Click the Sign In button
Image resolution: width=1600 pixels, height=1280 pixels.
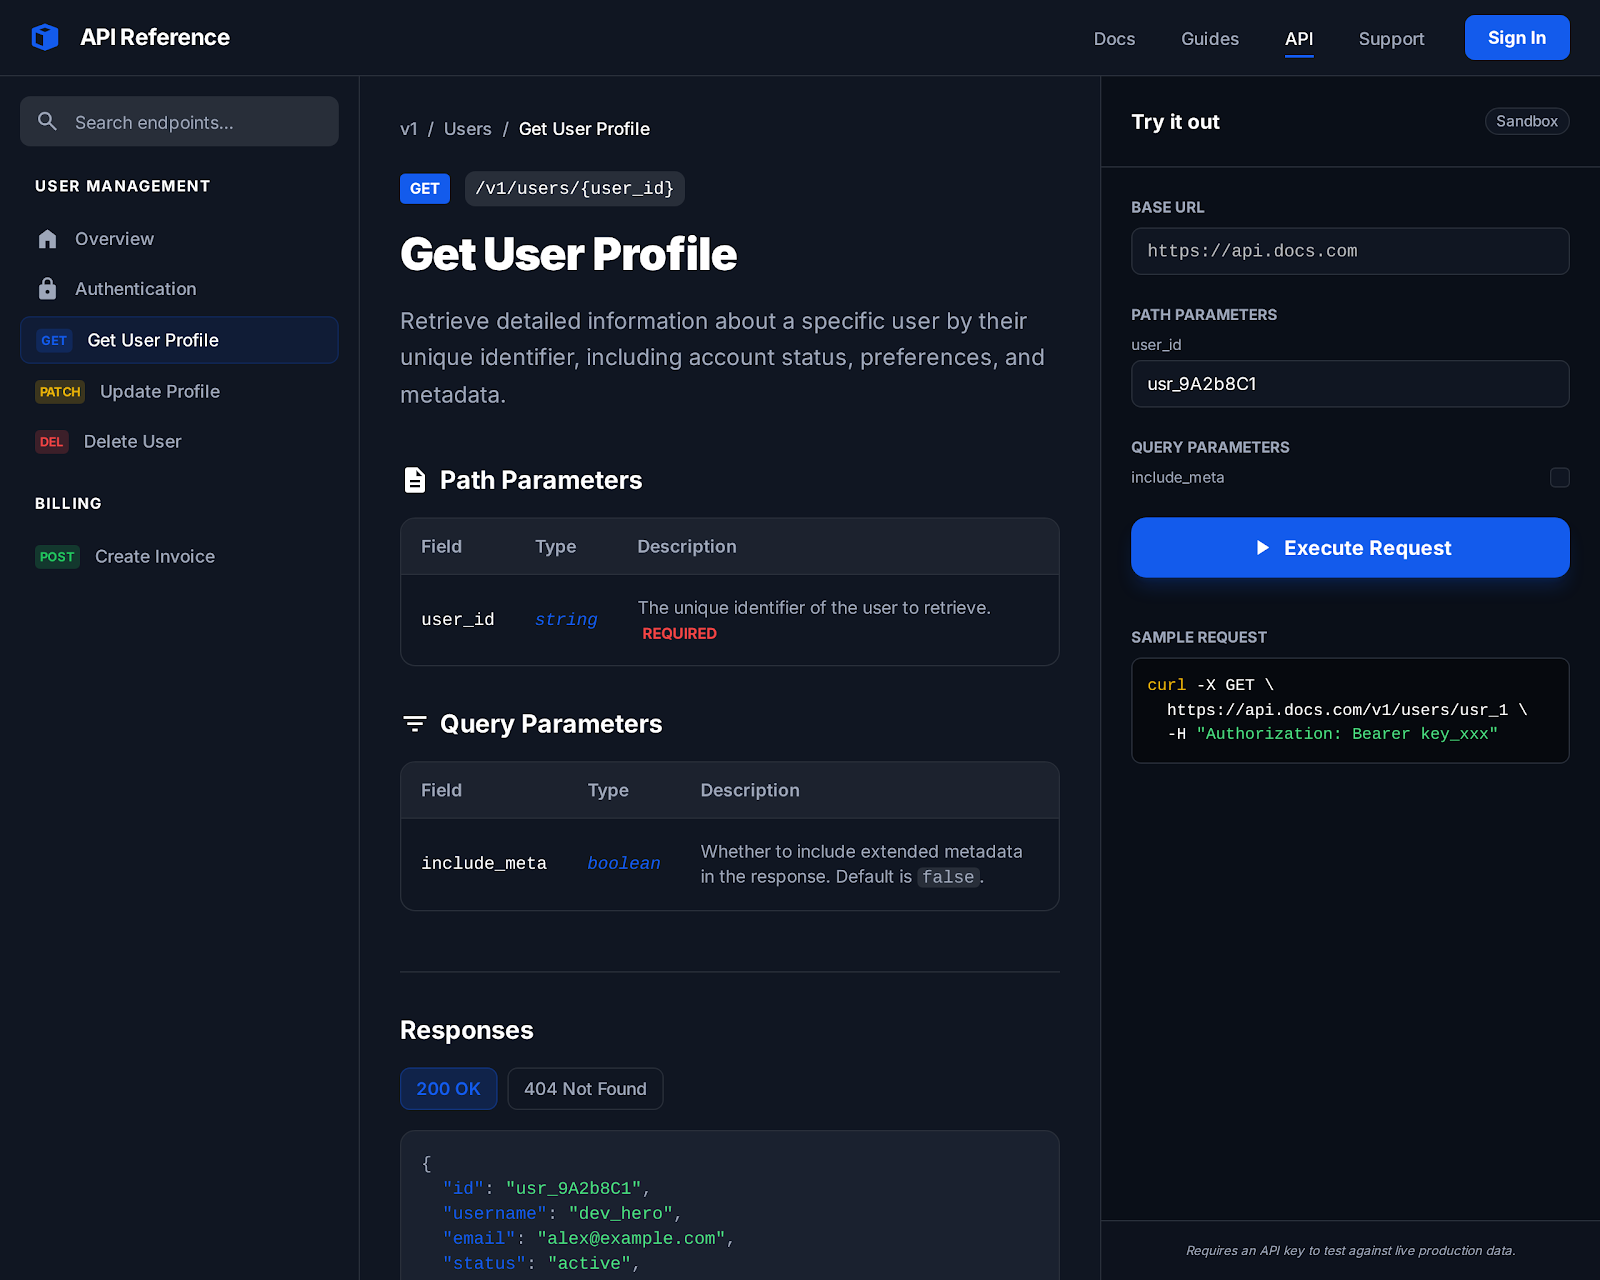click(x=1517, y=37)
